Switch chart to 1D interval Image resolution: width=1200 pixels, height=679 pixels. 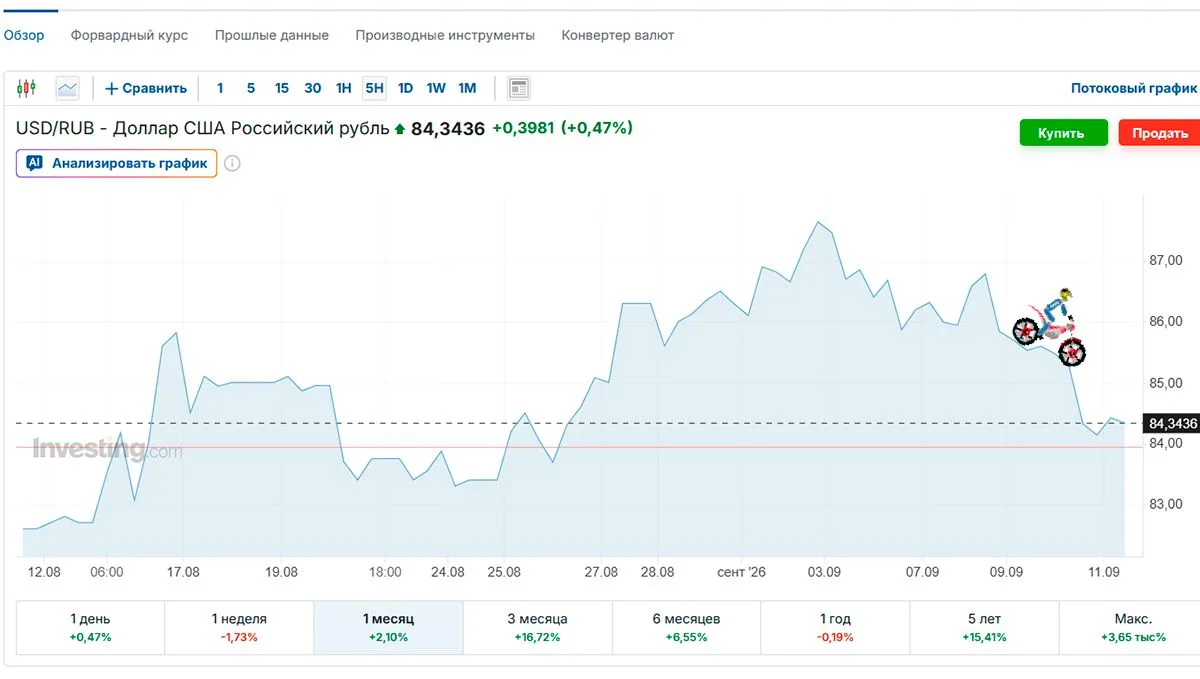[x=405, y=88]
